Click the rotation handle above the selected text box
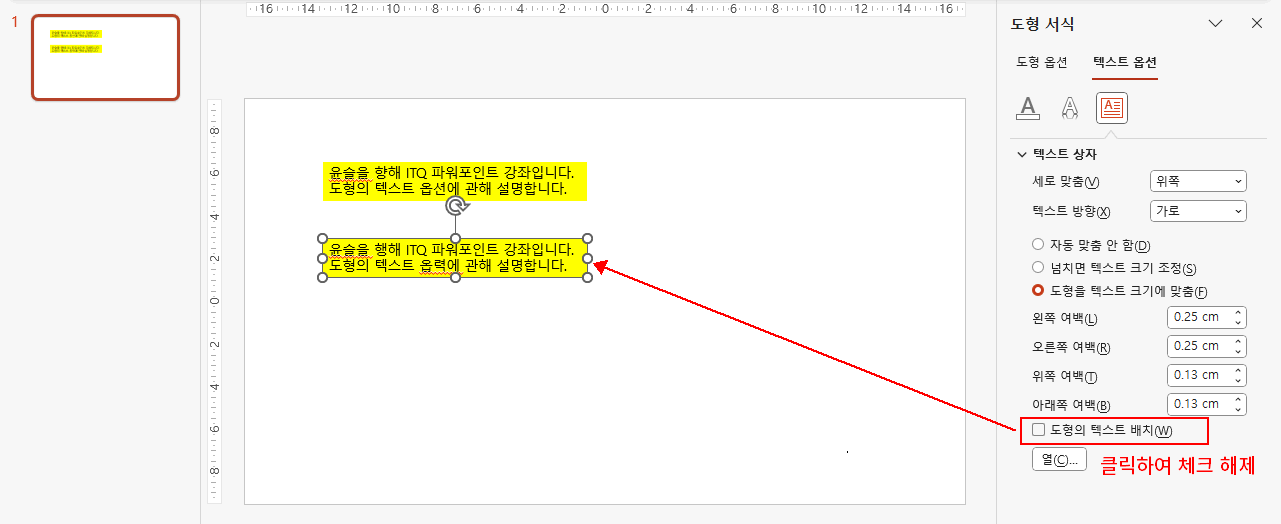Viewport: 1281px width, 524px height. pos(456,206)
